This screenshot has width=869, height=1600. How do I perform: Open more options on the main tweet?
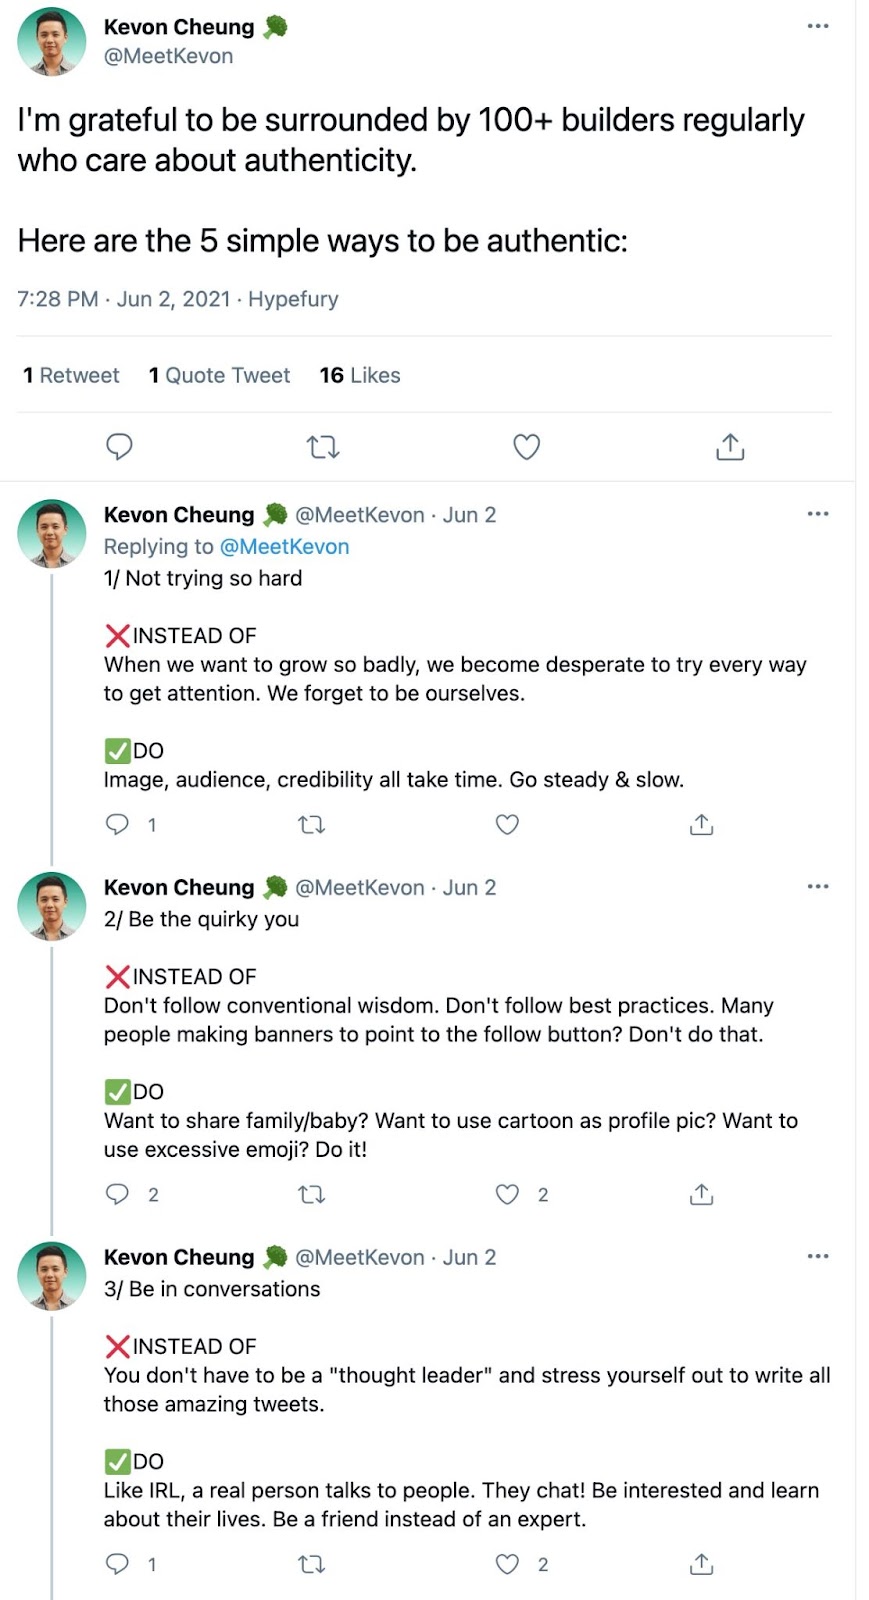point(818,26)
